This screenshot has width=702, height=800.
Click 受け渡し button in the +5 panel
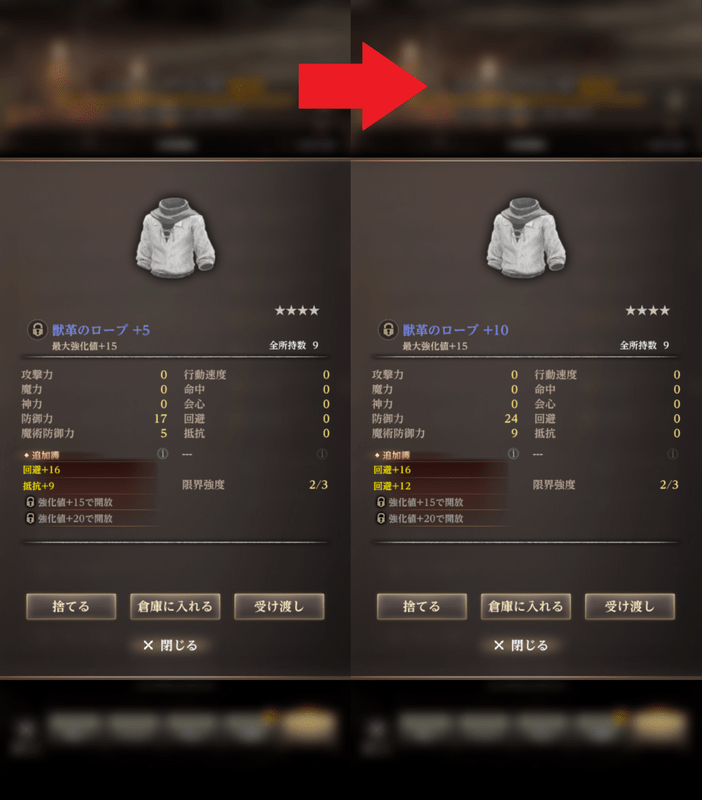tap(279, 607)
